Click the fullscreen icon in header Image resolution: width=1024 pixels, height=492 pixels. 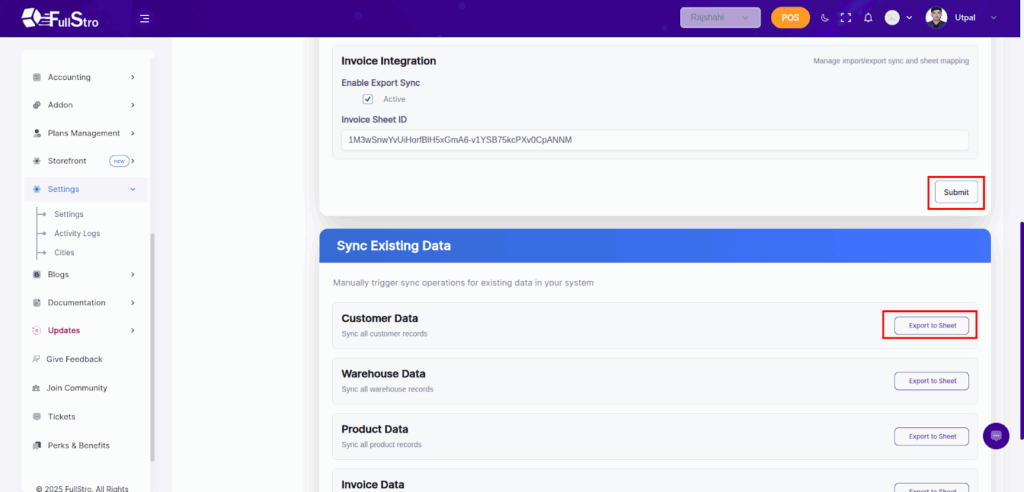tap(846, 18)
